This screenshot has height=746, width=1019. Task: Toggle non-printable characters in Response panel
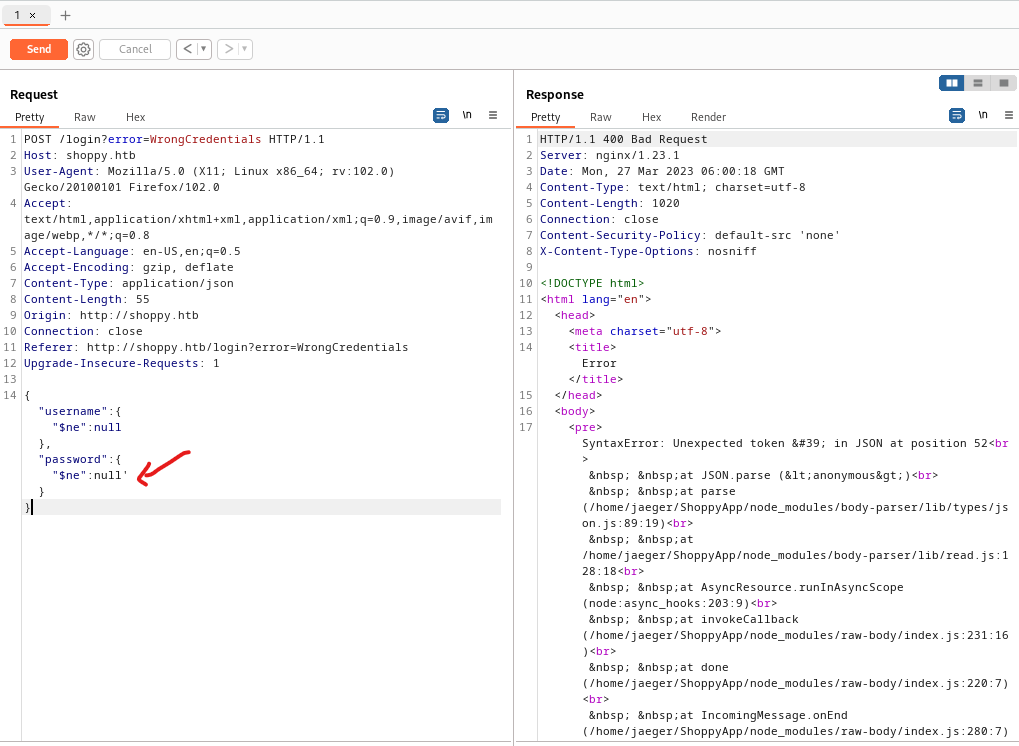(983, 115)
